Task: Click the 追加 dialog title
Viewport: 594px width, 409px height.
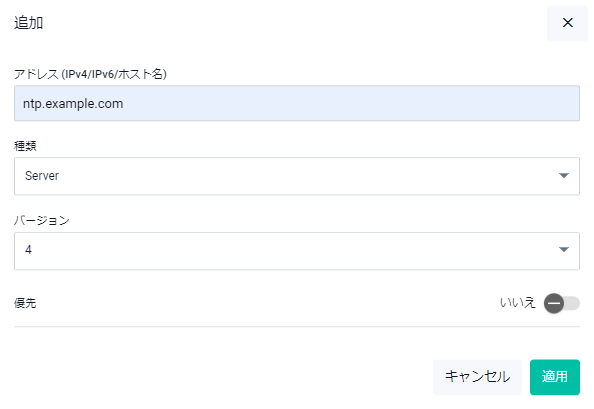Action: click(28, 23)
